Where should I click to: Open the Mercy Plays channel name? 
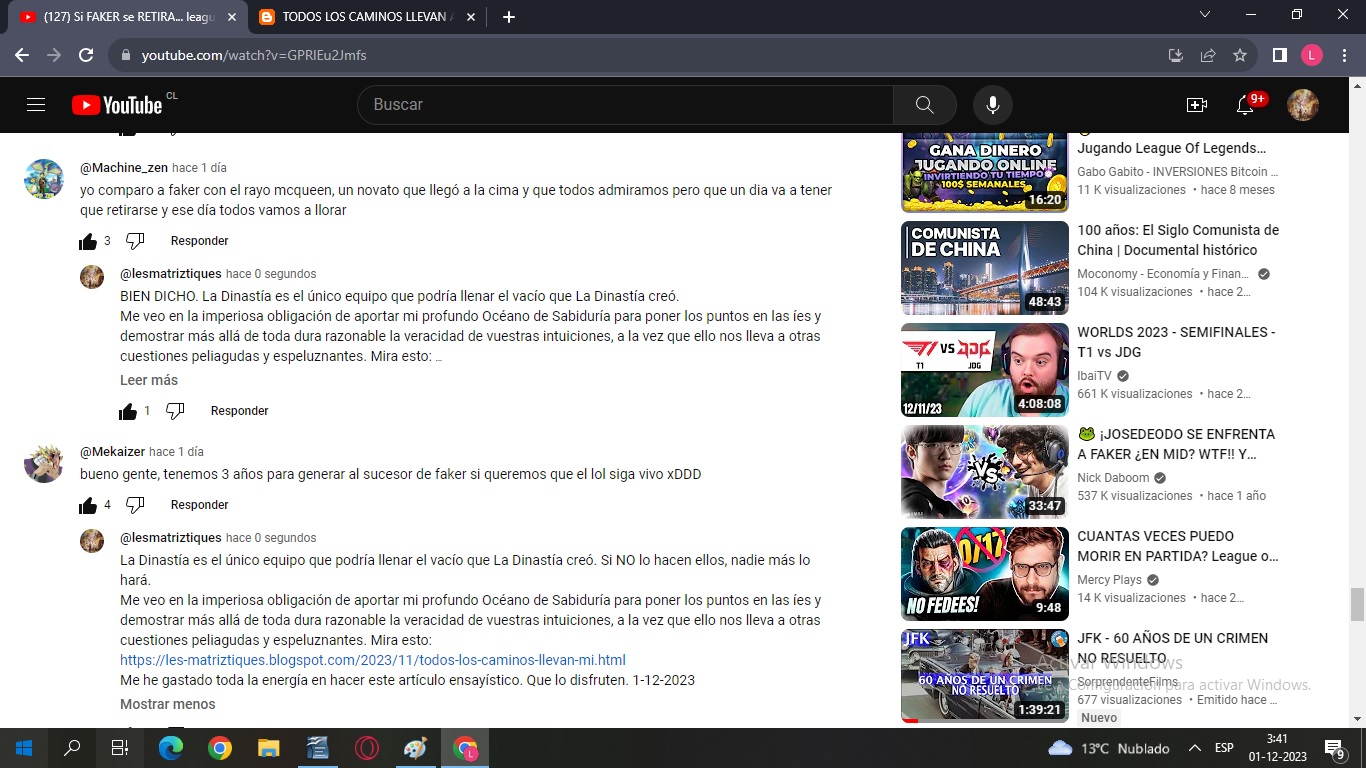pyautogui.click(x=1109, y=580)
